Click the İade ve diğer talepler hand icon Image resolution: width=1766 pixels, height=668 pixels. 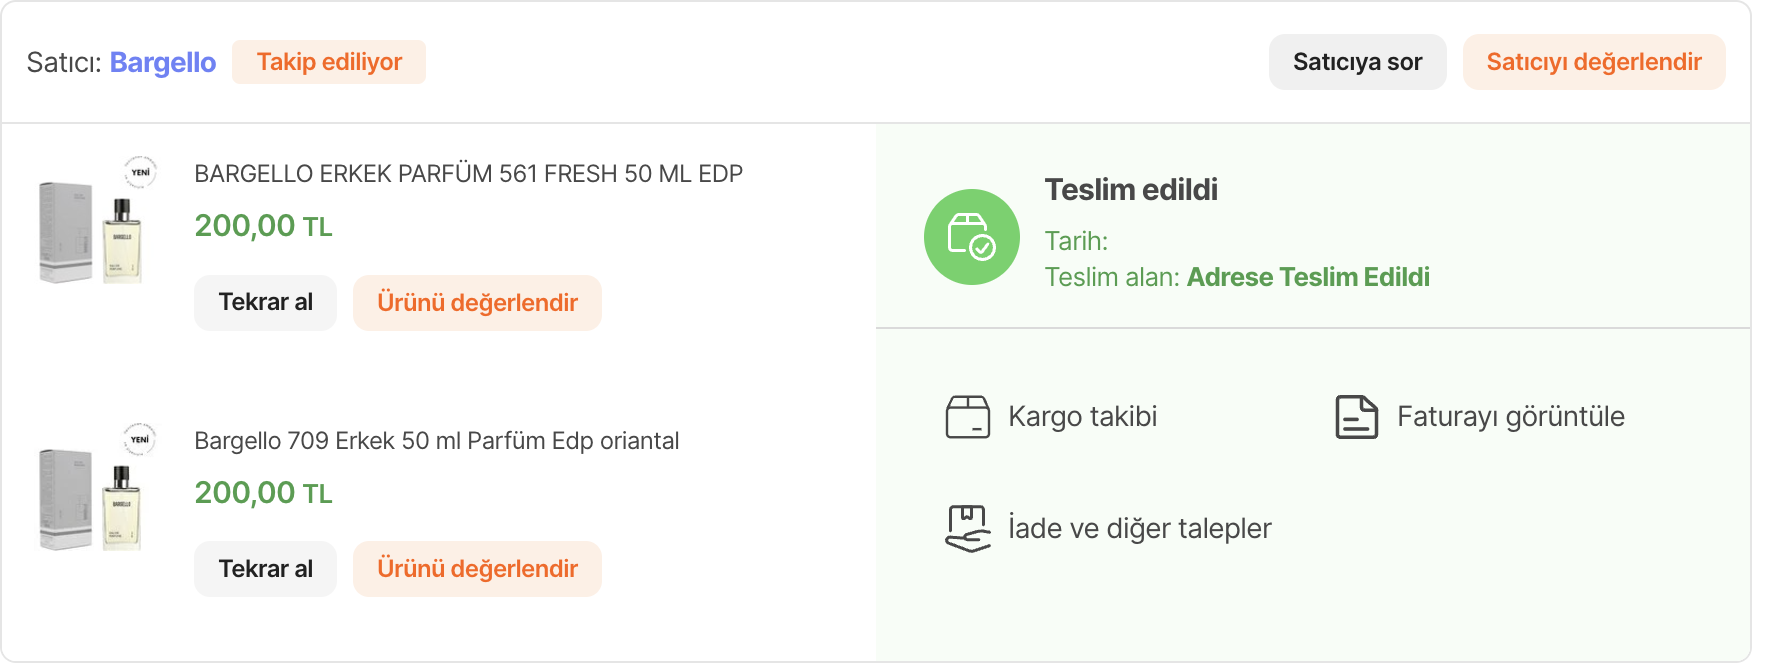[967, 528]
